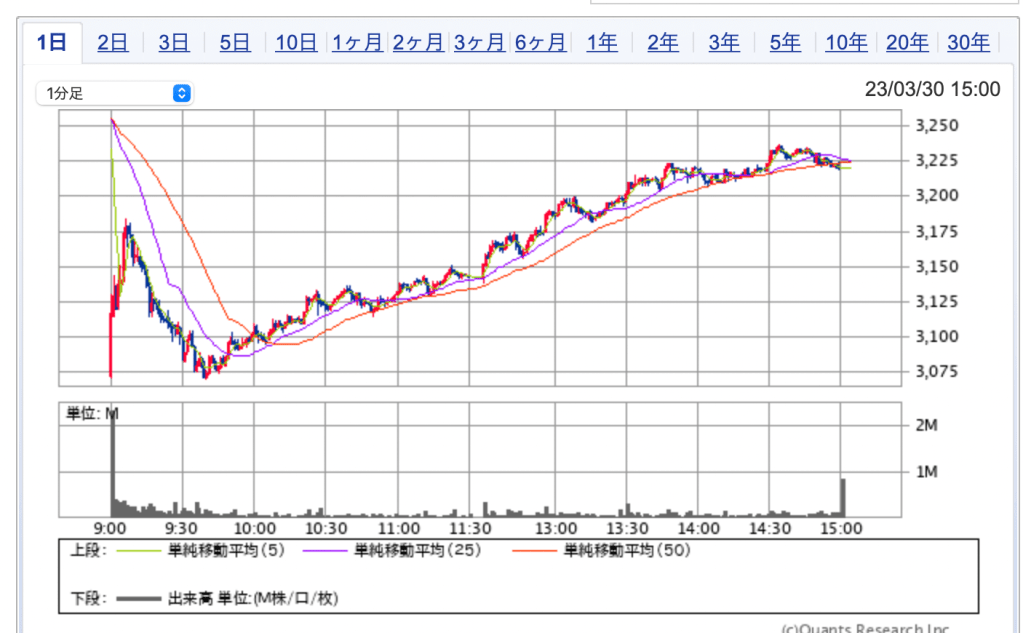This screenshot has width=1023, height=633.
Task: Open the 1分足 interval dropdown
Action: [113, 93]
